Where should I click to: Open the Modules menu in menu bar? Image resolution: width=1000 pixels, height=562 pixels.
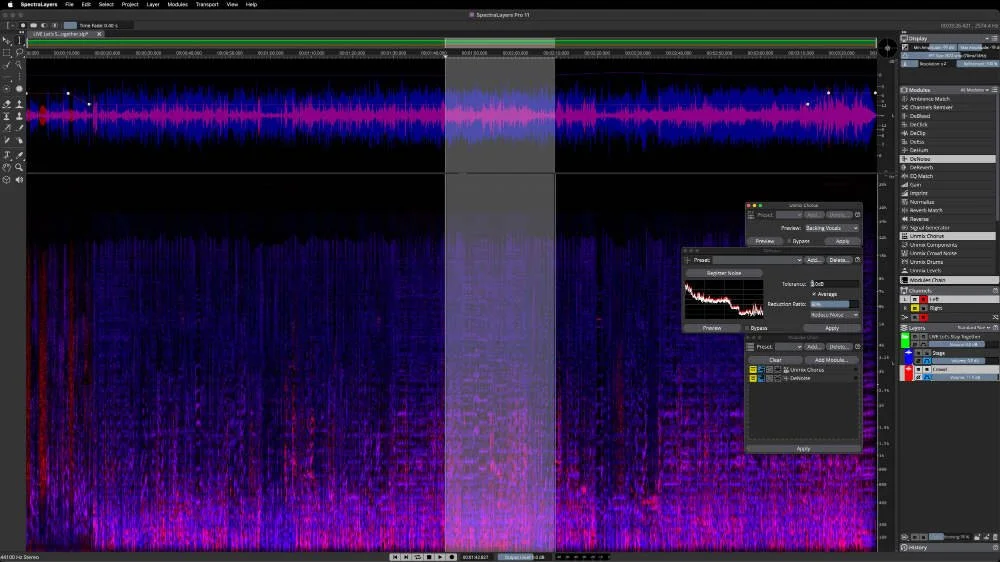[177, 4]
